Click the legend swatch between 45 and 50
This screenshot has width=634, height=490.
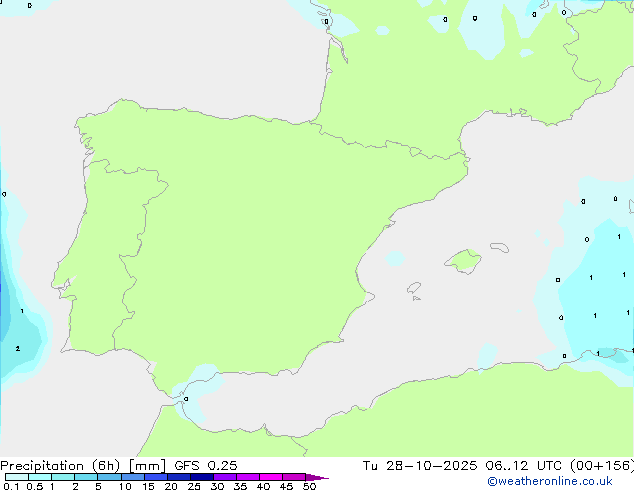(294, 477)
